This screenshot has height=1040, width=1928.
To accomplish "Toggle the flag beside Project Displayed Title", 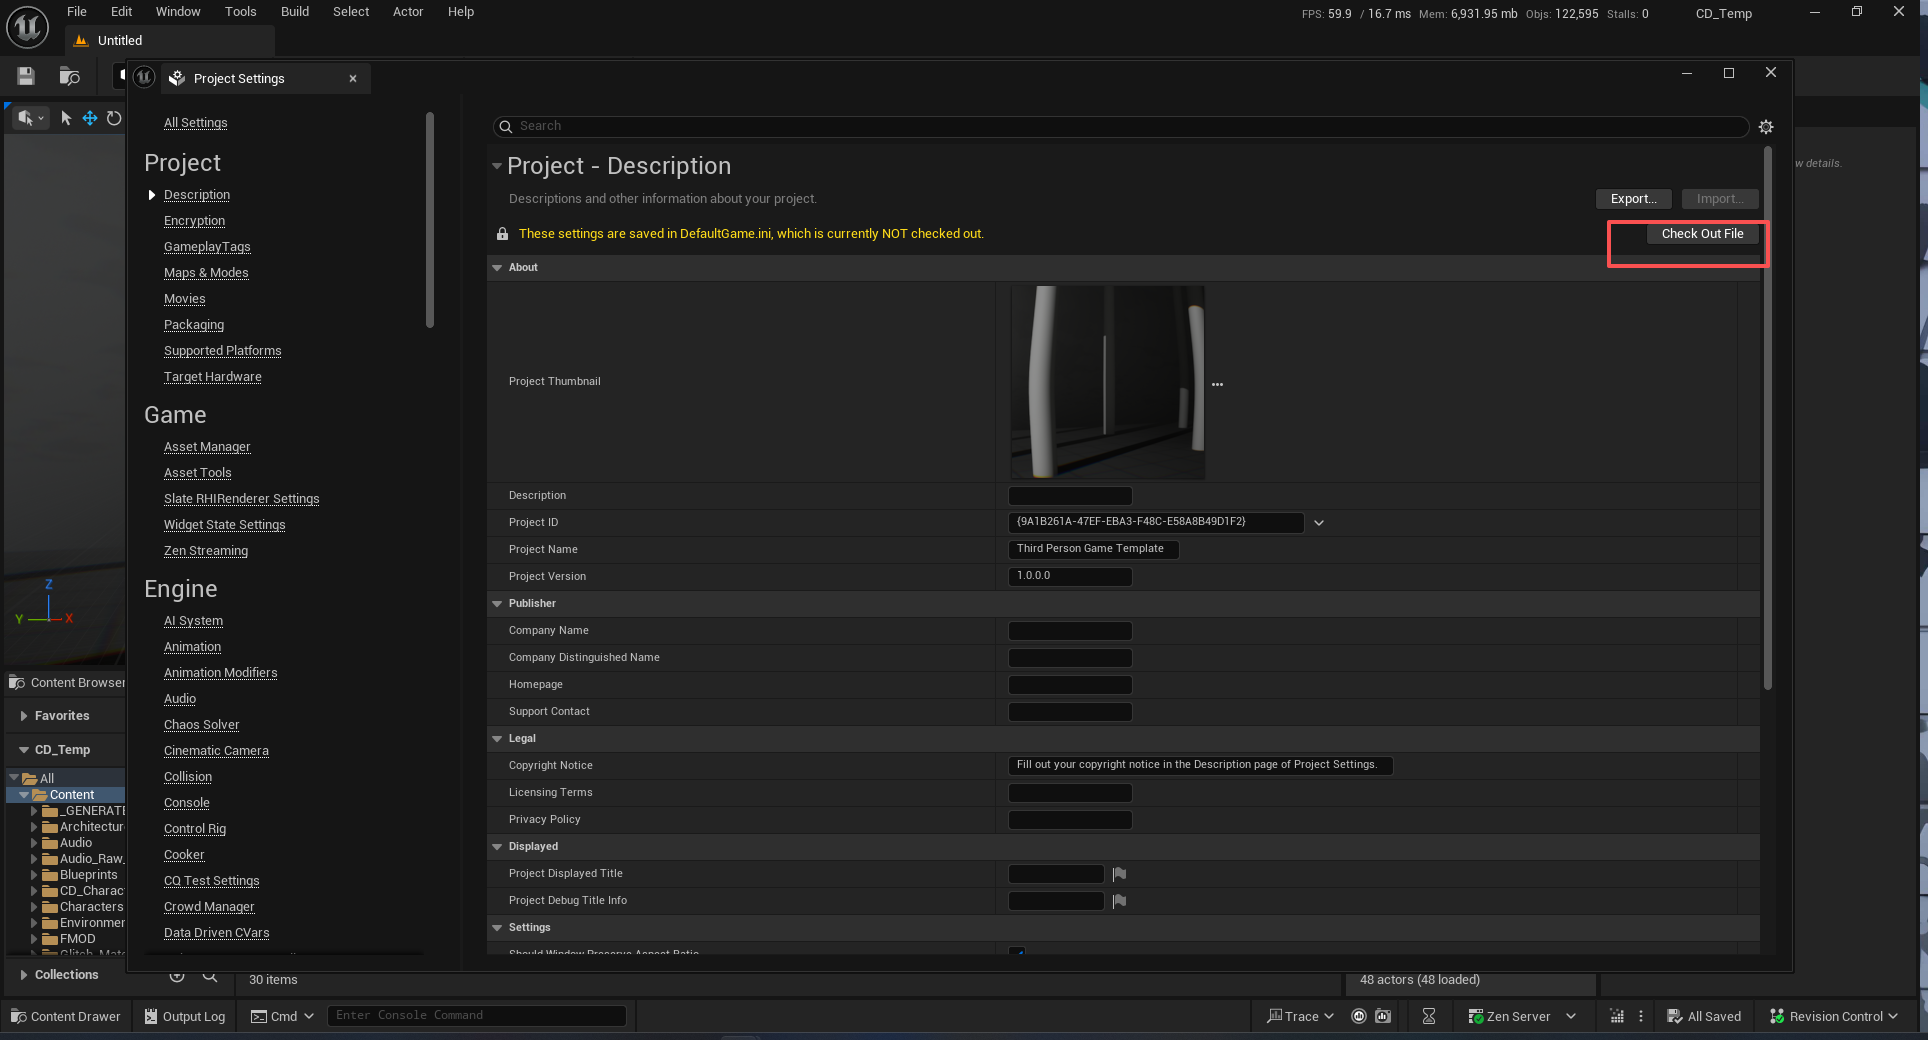I will (x=1119, y=873).
